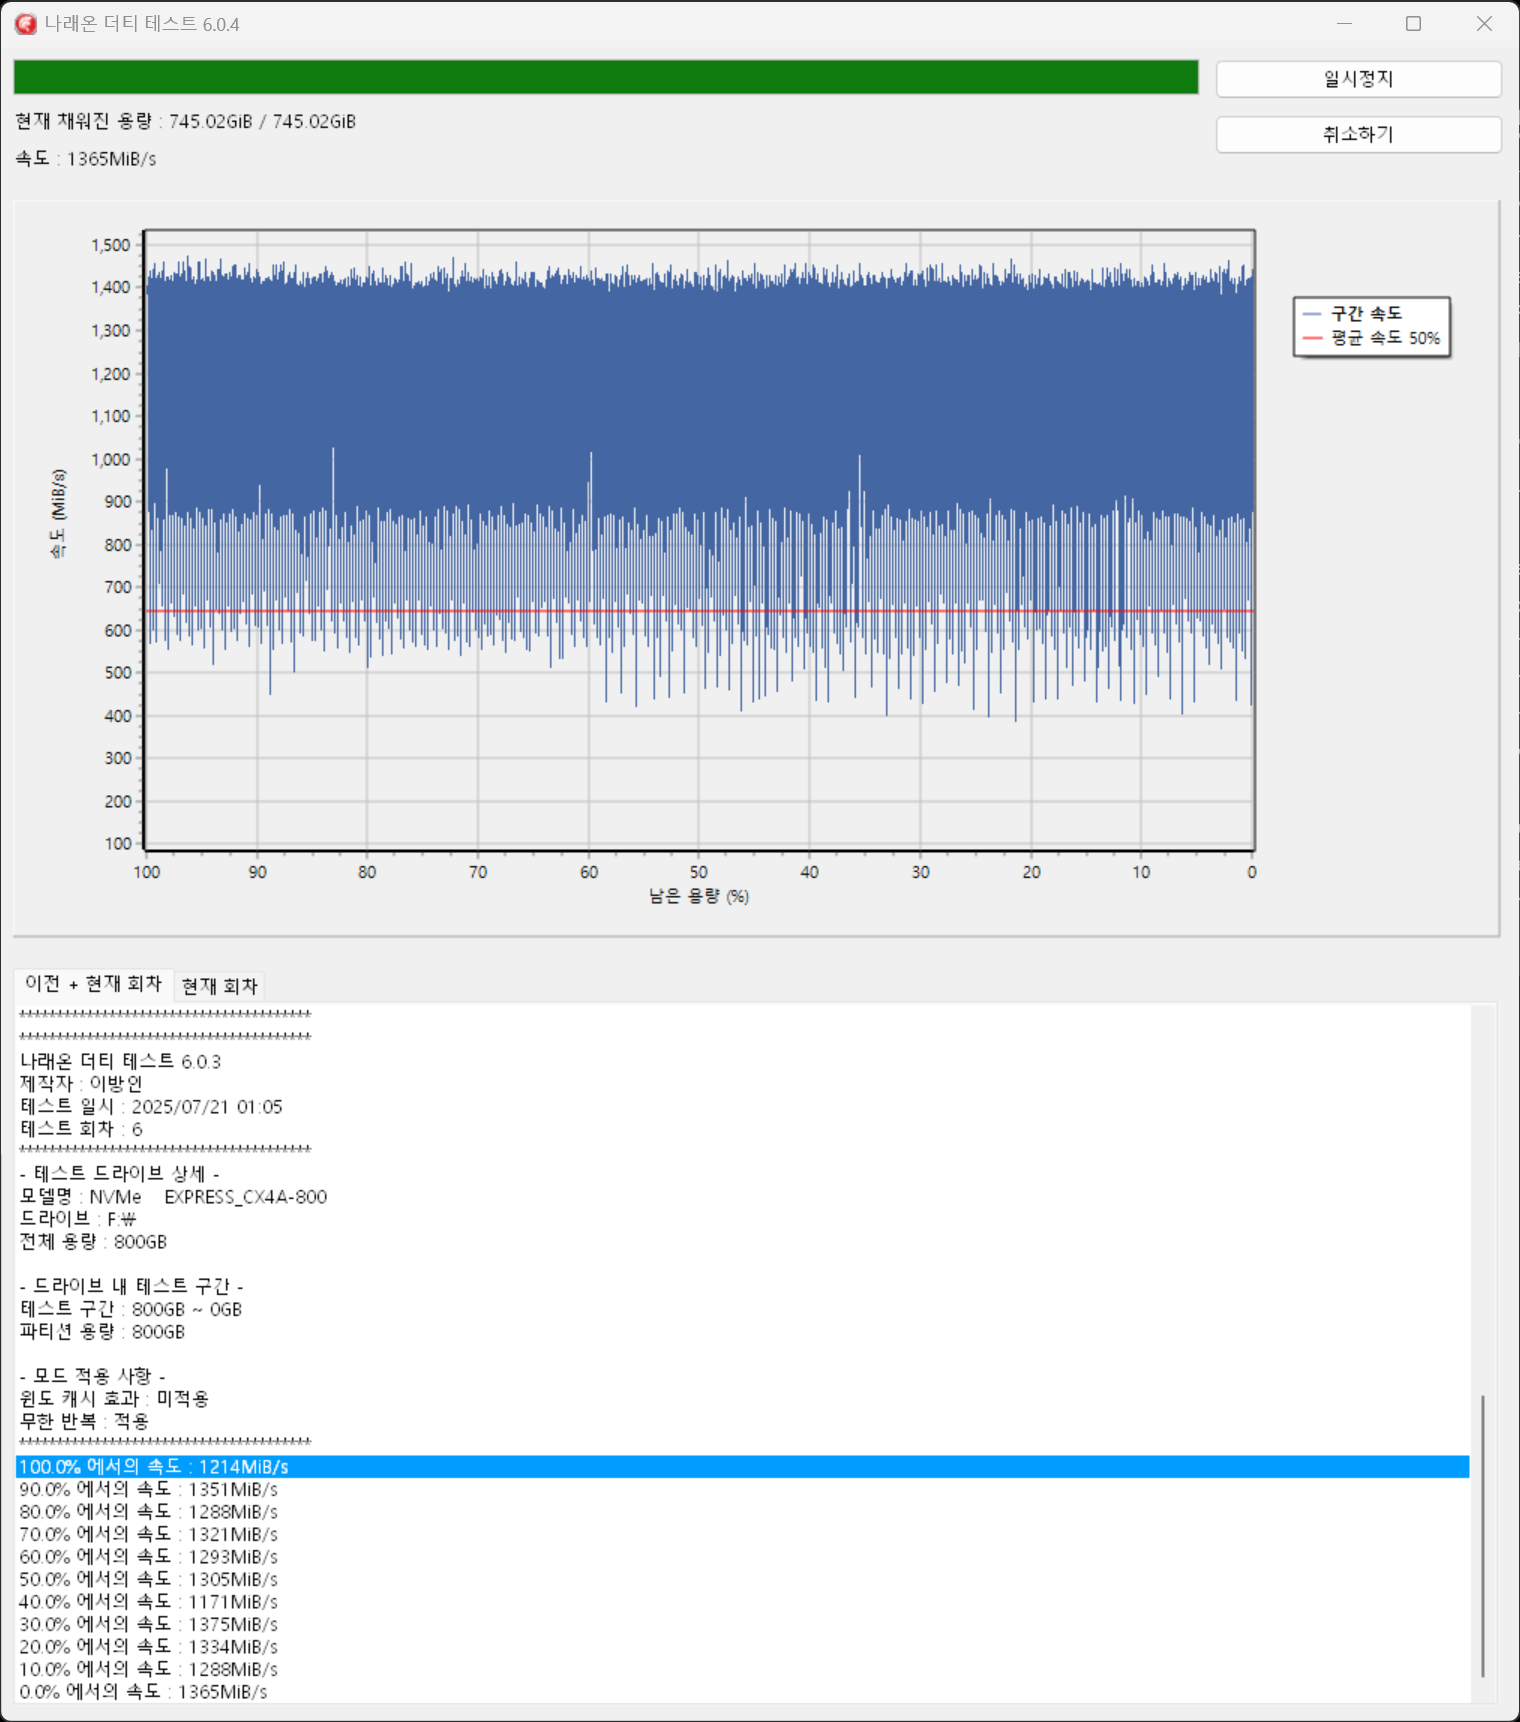Minimize the 나래온 더티 테스트 window
1520x1722 pixels.
pyautogui.click(x=1344, y=24)
